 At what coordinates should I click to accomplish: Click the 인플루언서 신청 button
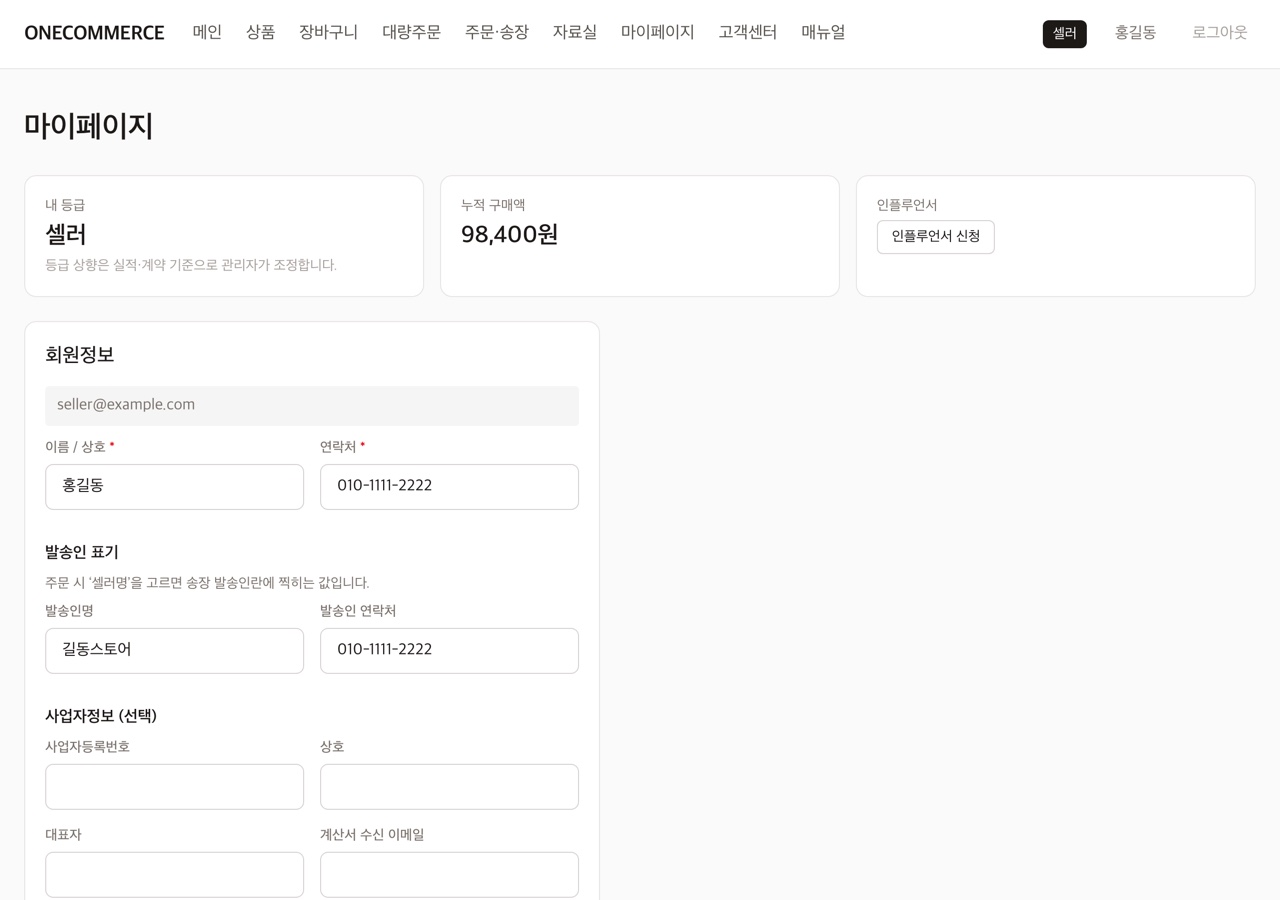click(935, 237)
